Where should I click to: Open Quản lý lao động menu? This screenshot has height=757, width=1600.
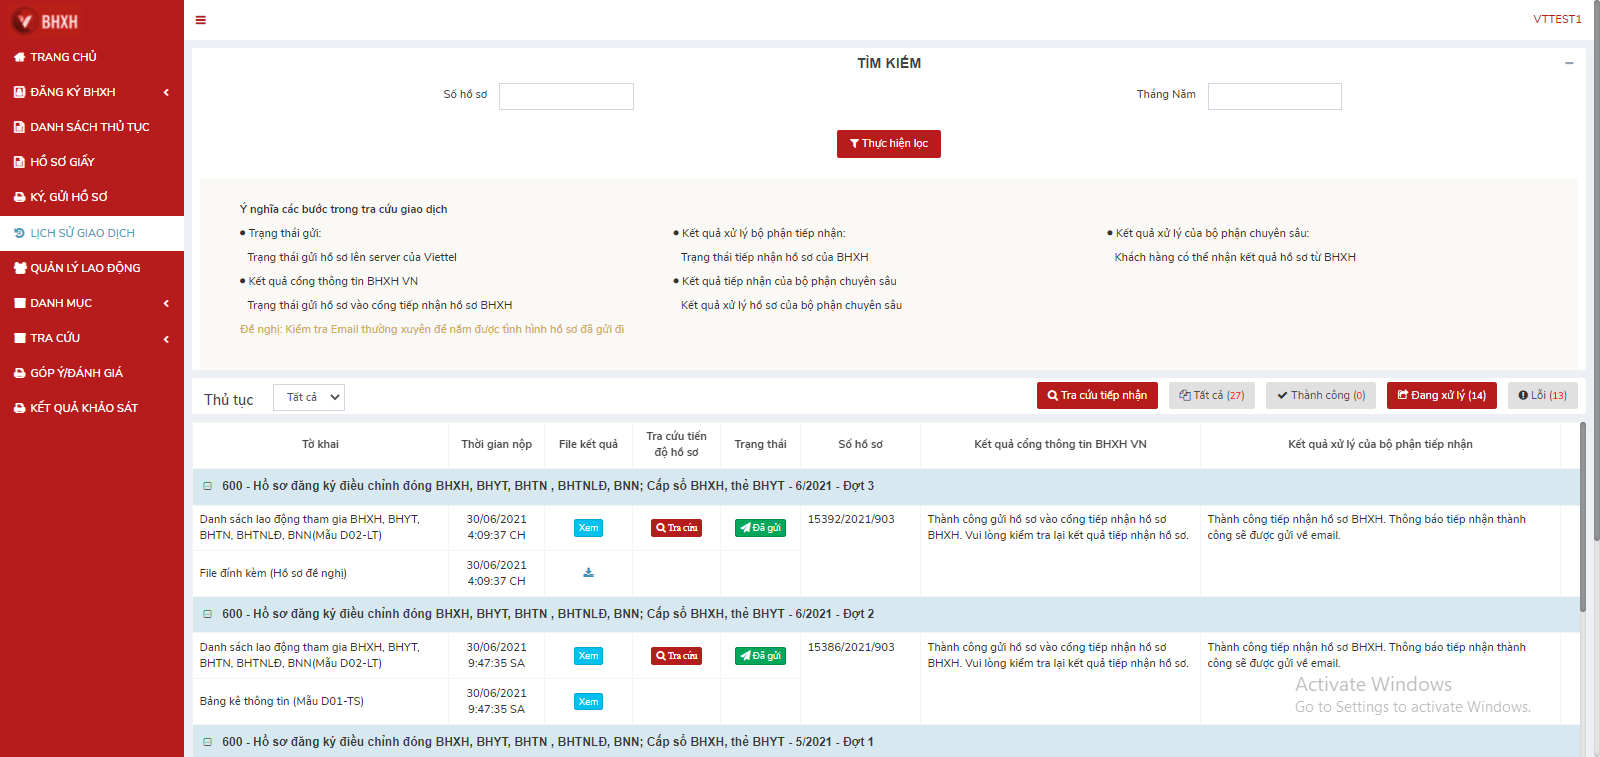(x=92, y=268)
